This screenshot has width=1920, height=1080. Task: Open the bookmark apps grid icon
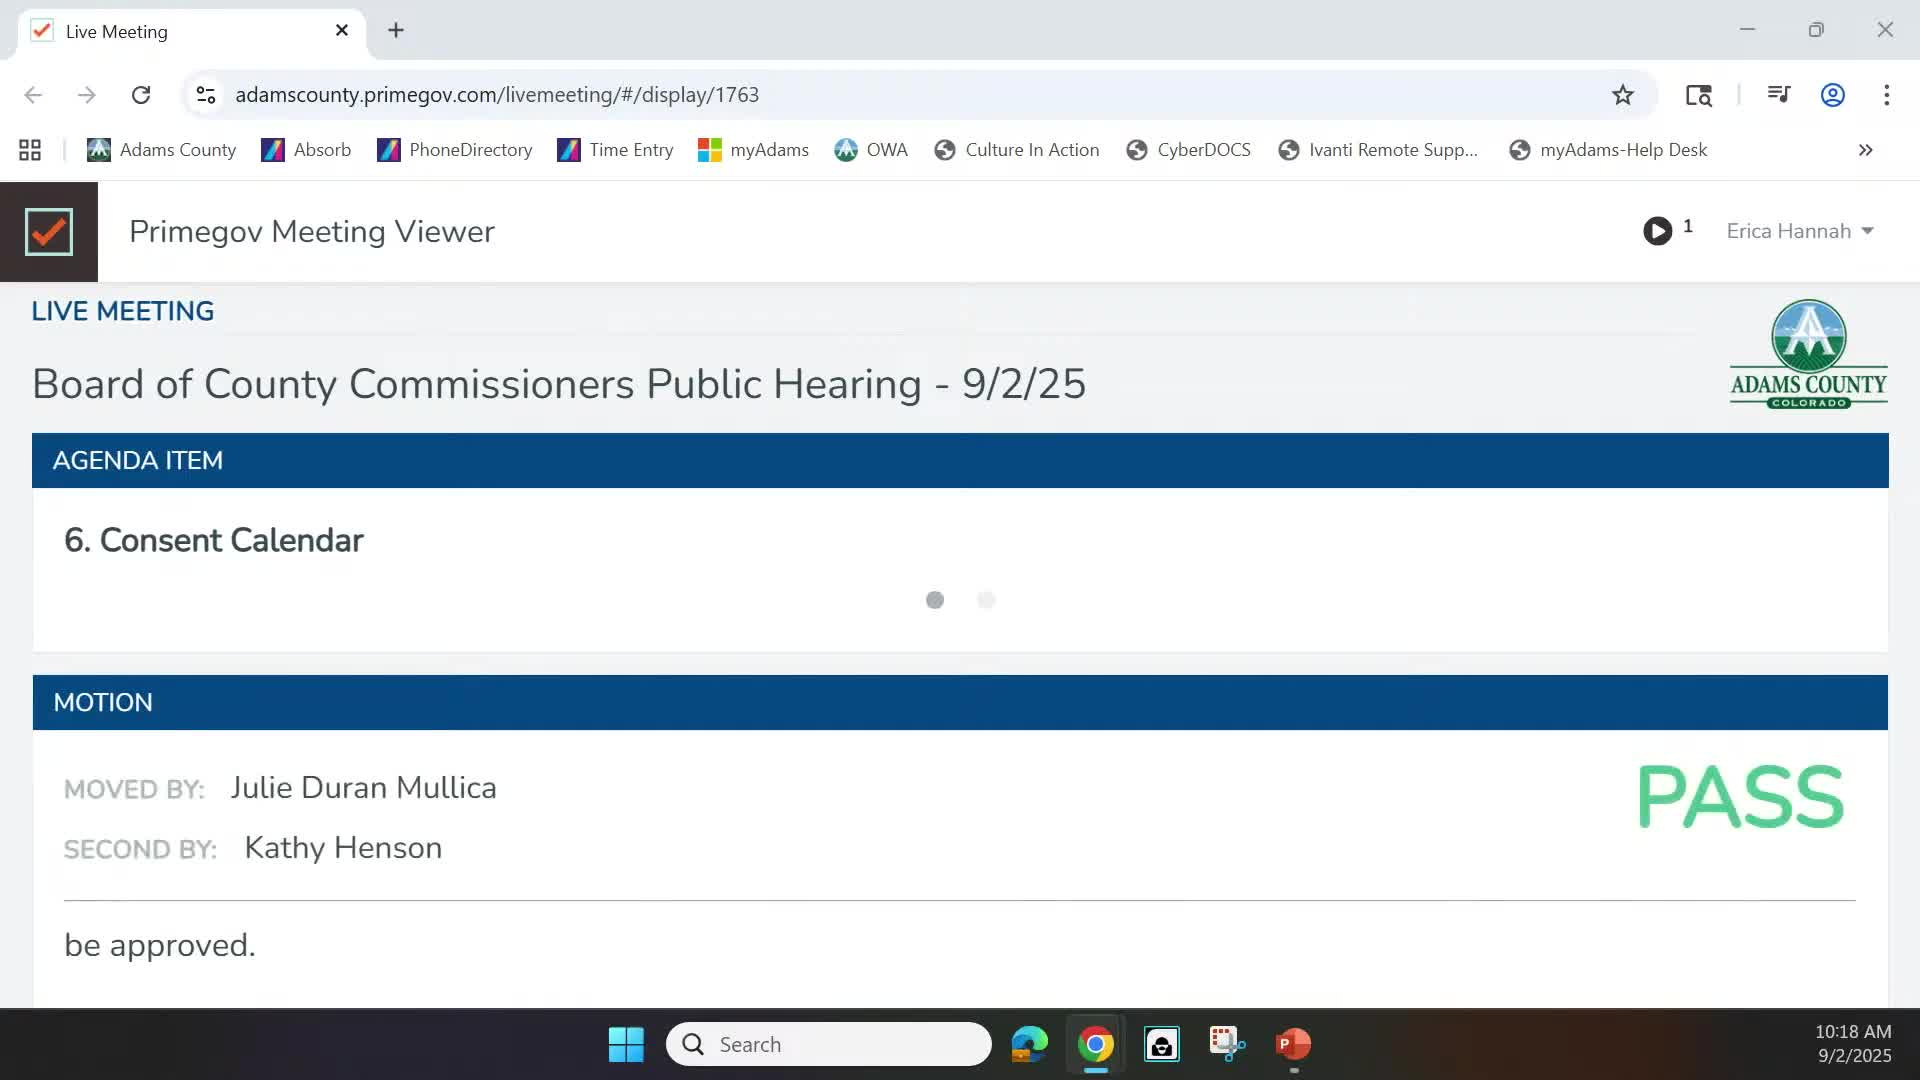tap(30, 150)
